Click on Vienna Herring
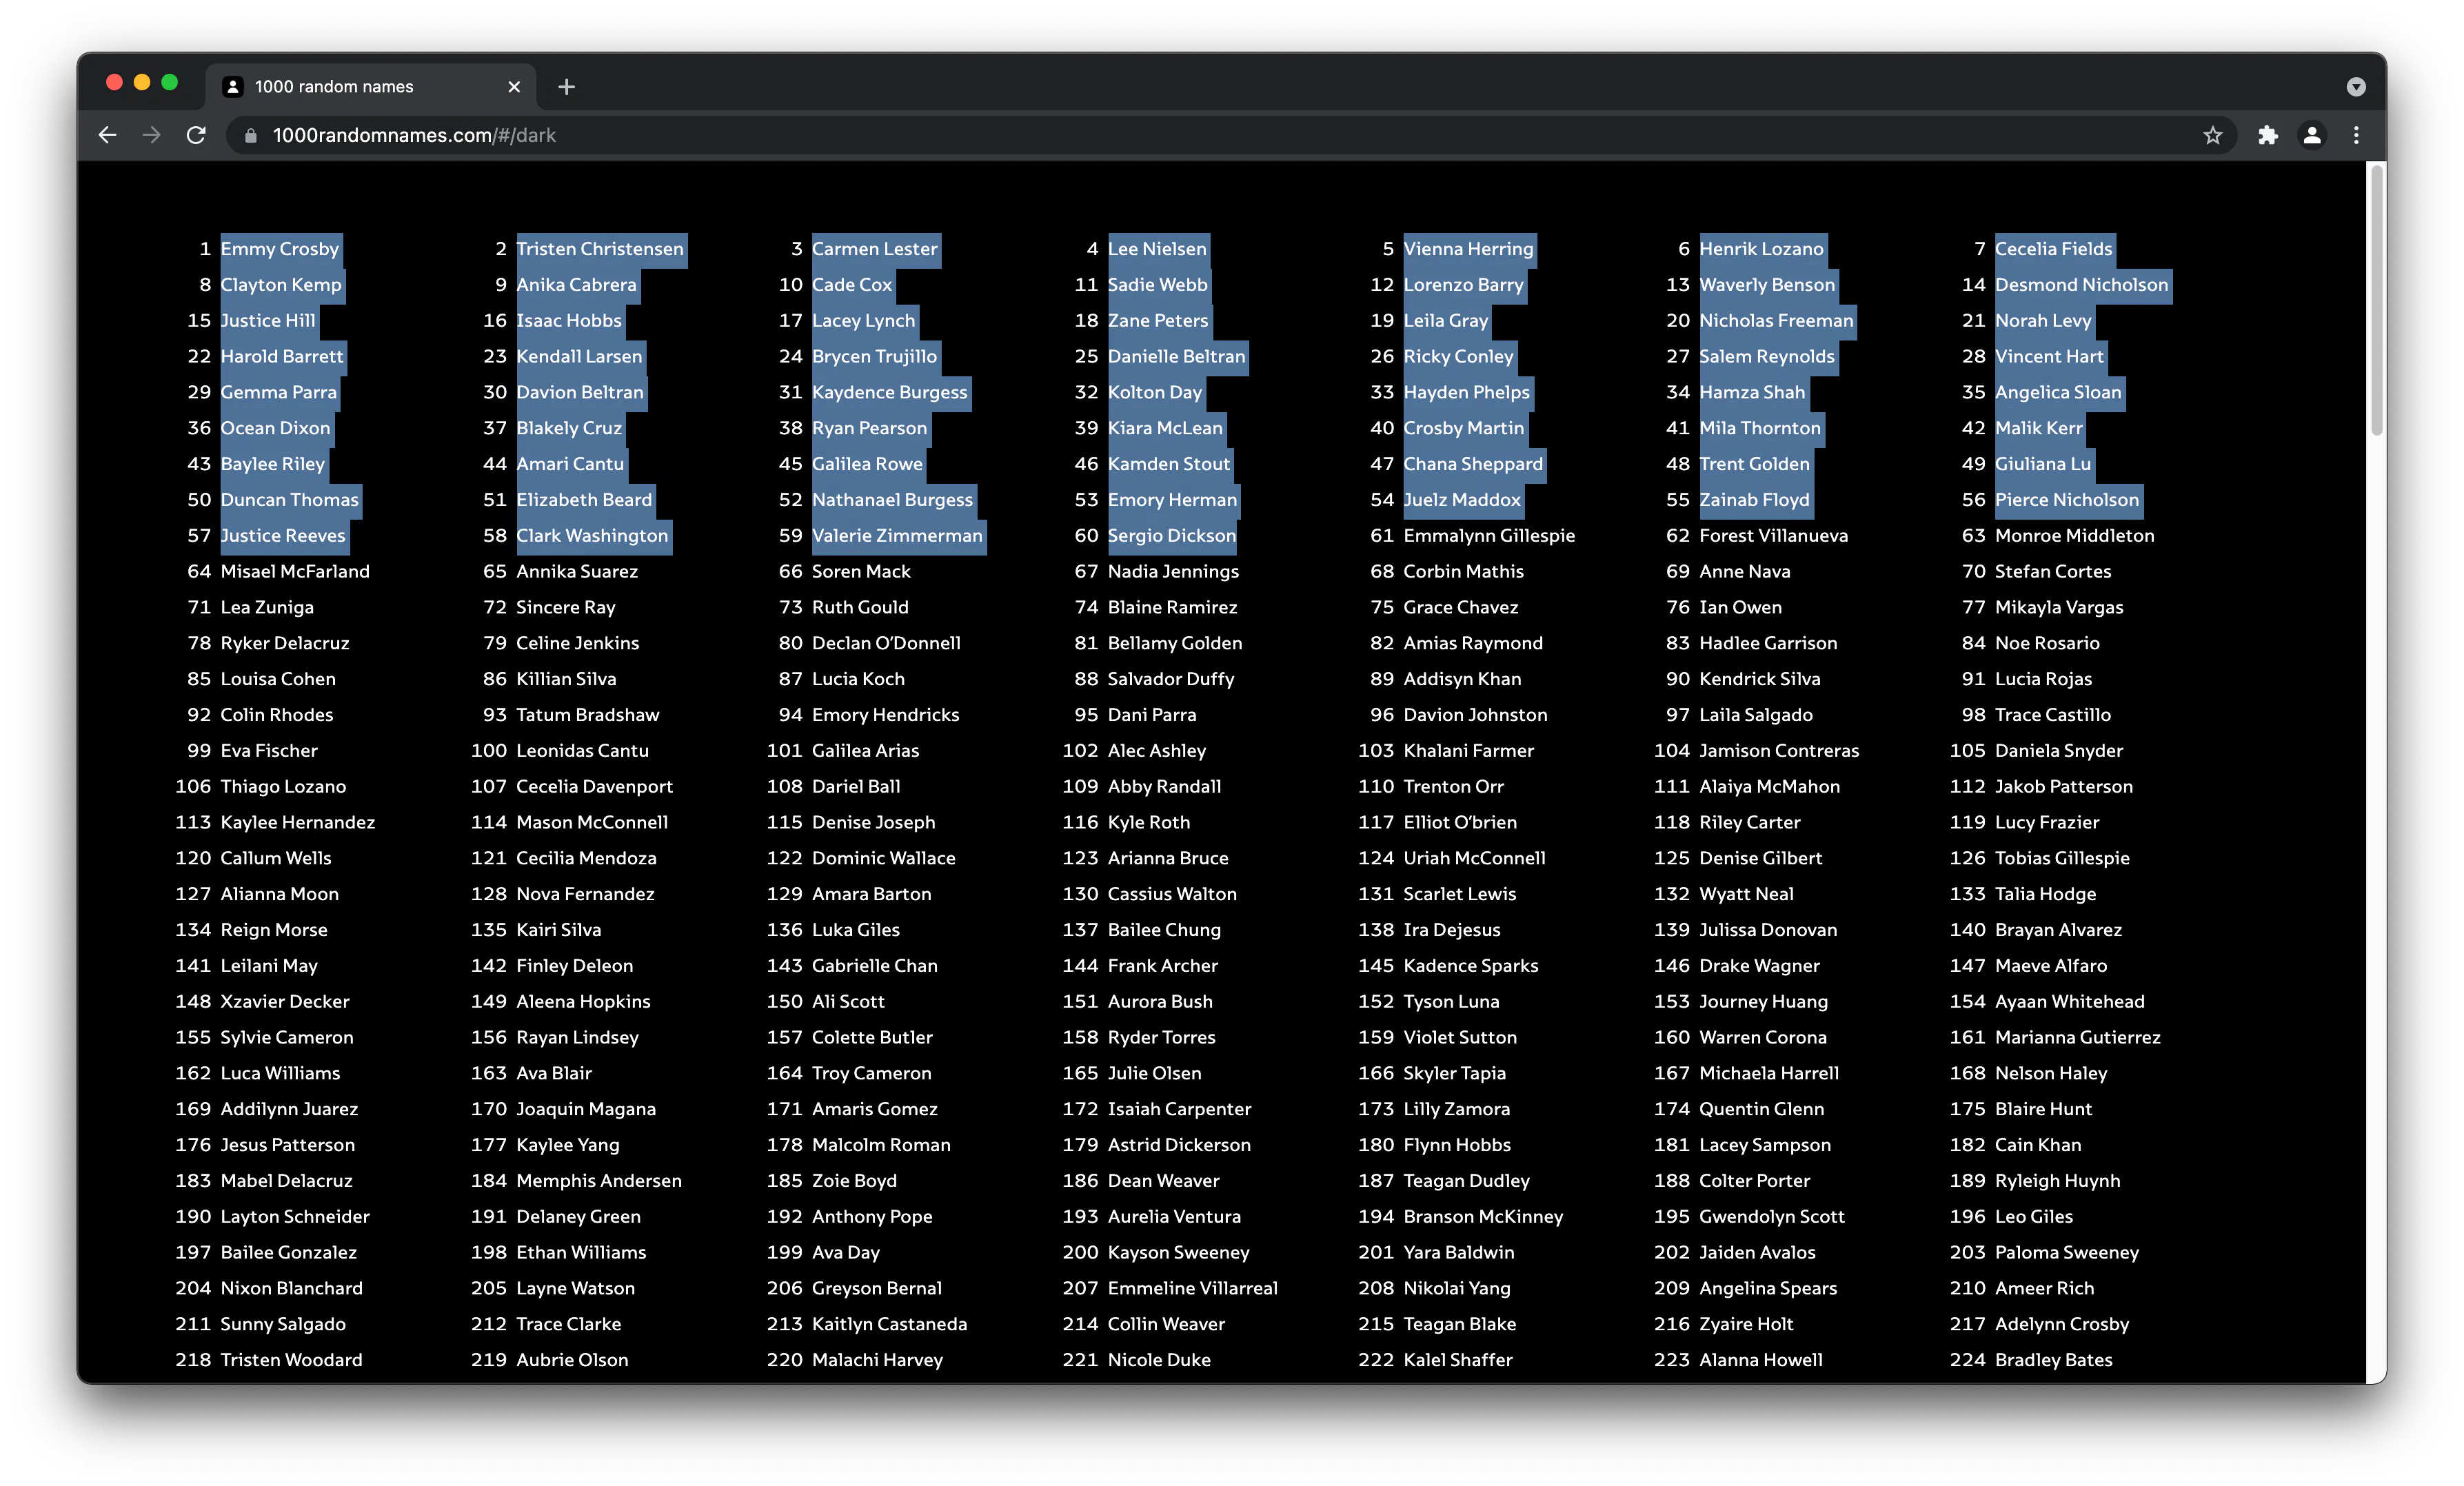Image resolution: width=2464 pixels, height=1486 pixels. pos(1468,249)
